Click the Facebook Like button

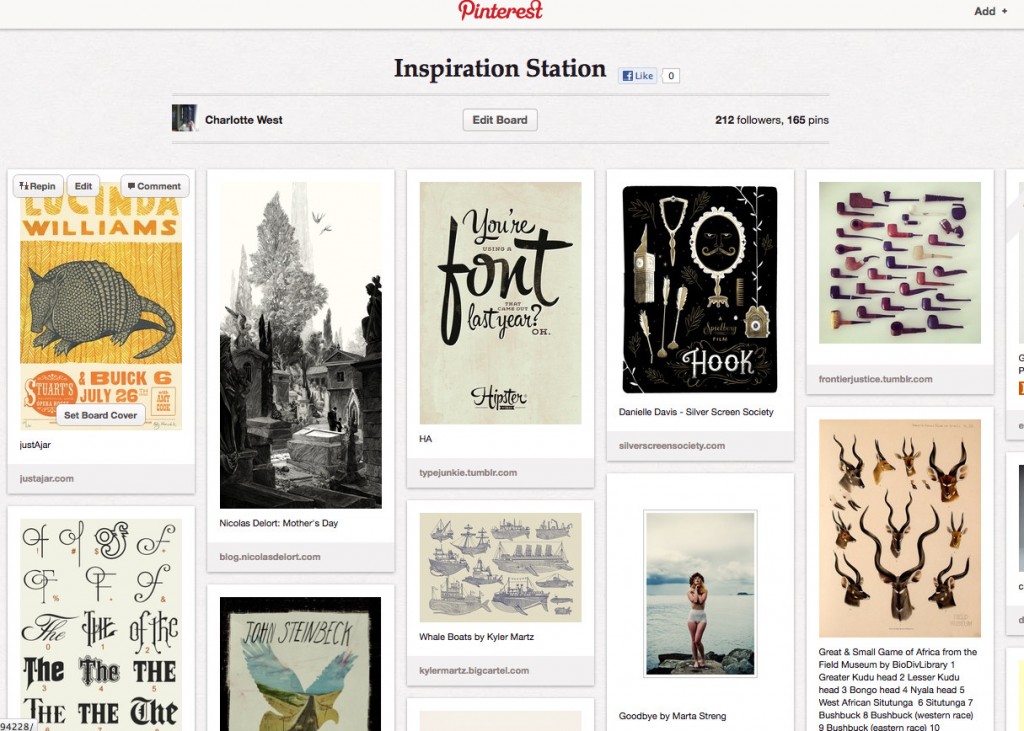click(637, 76)
